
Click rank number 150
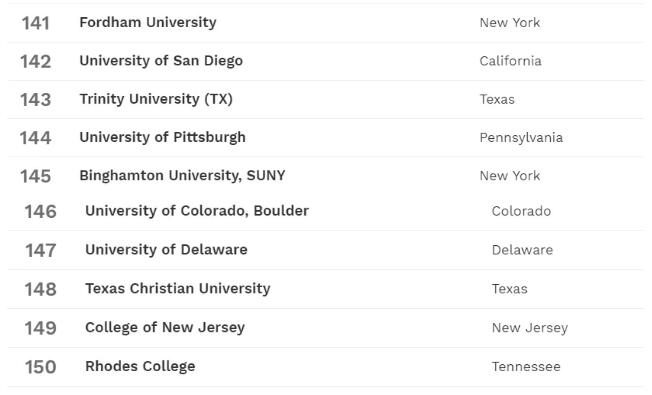(40, 367)
